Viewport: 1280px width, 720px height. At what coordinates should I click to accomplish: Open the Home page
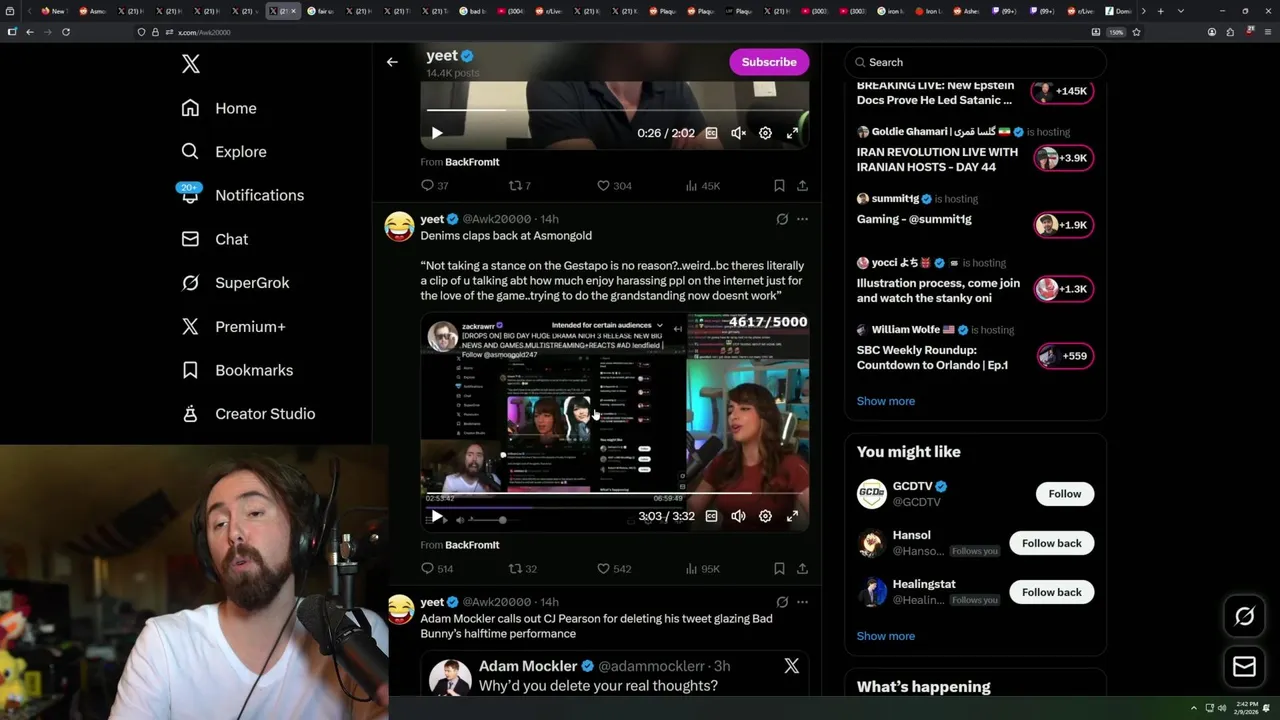[219, 108]
